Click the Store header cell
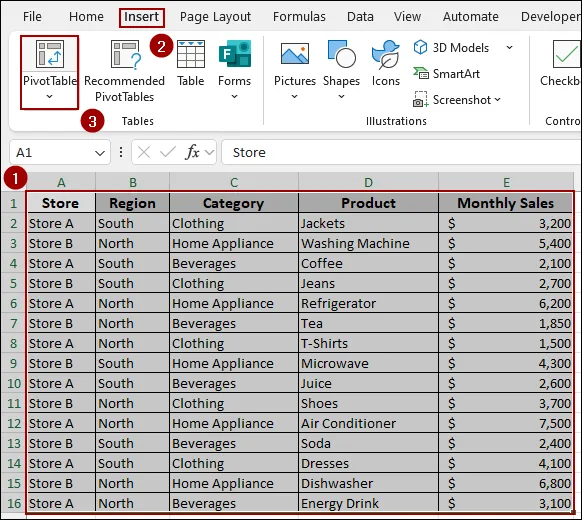This screenshot has height=520, width=582. tap(61, 203)
